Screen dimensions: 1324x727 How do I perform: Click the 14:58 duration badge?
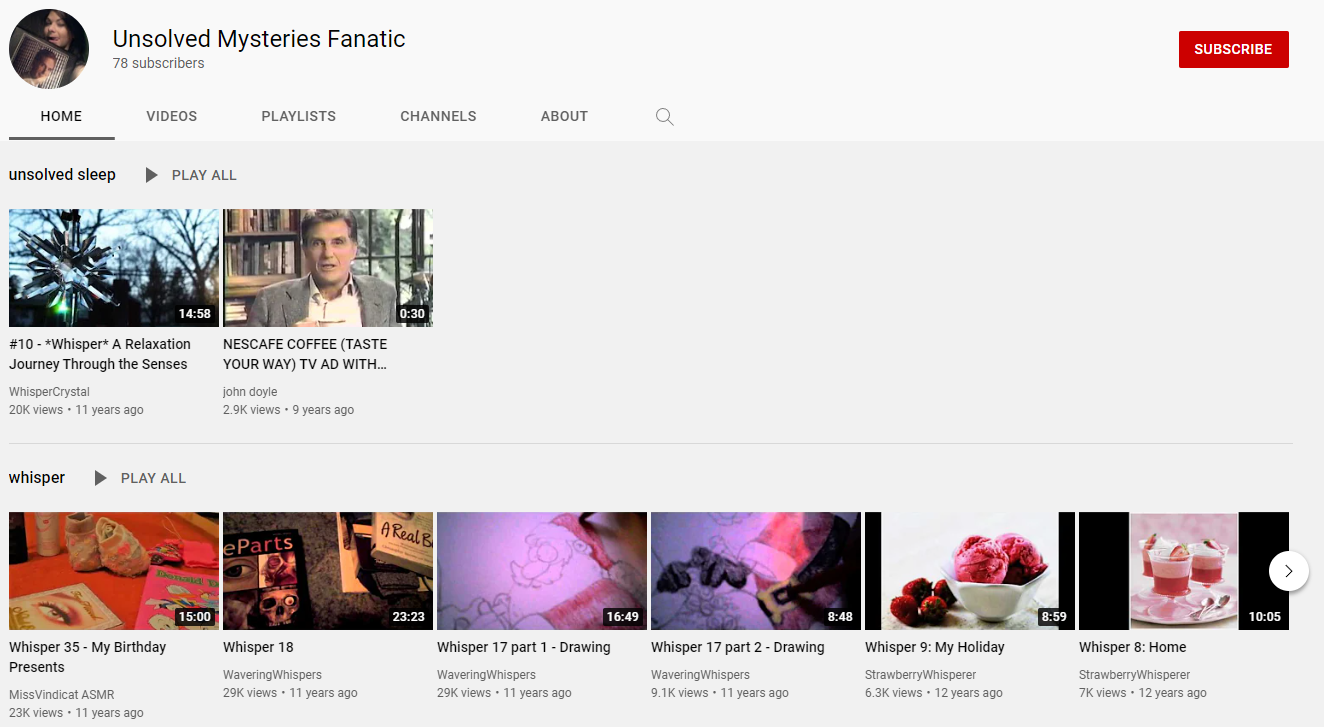195,314
